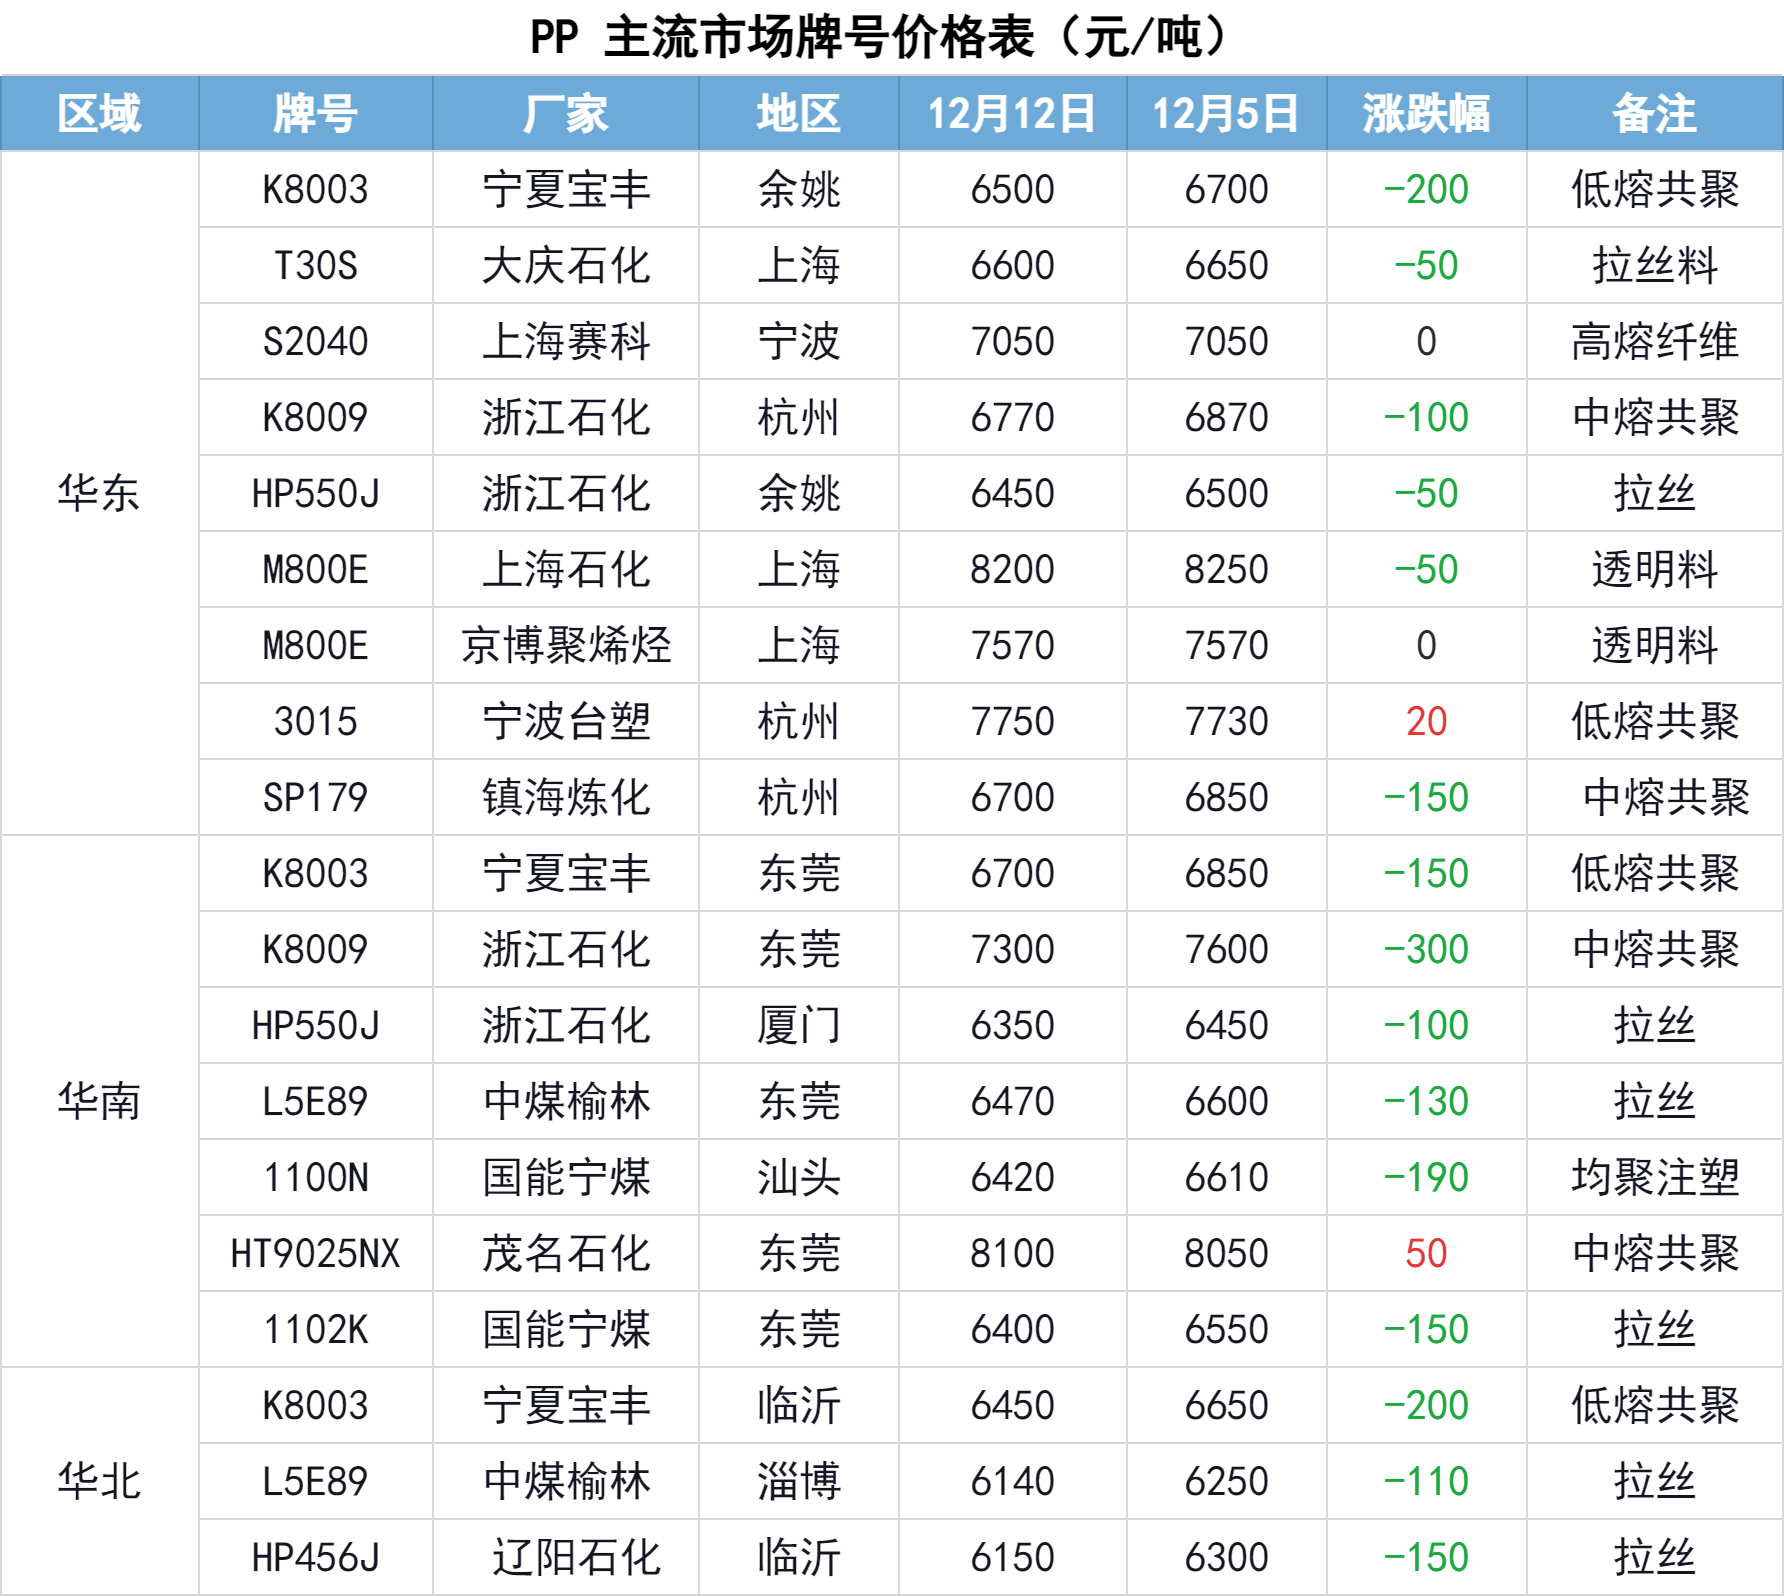Click the T30S grade cell
This screenshot has width=1784, height=1596.
pos(315,265)
